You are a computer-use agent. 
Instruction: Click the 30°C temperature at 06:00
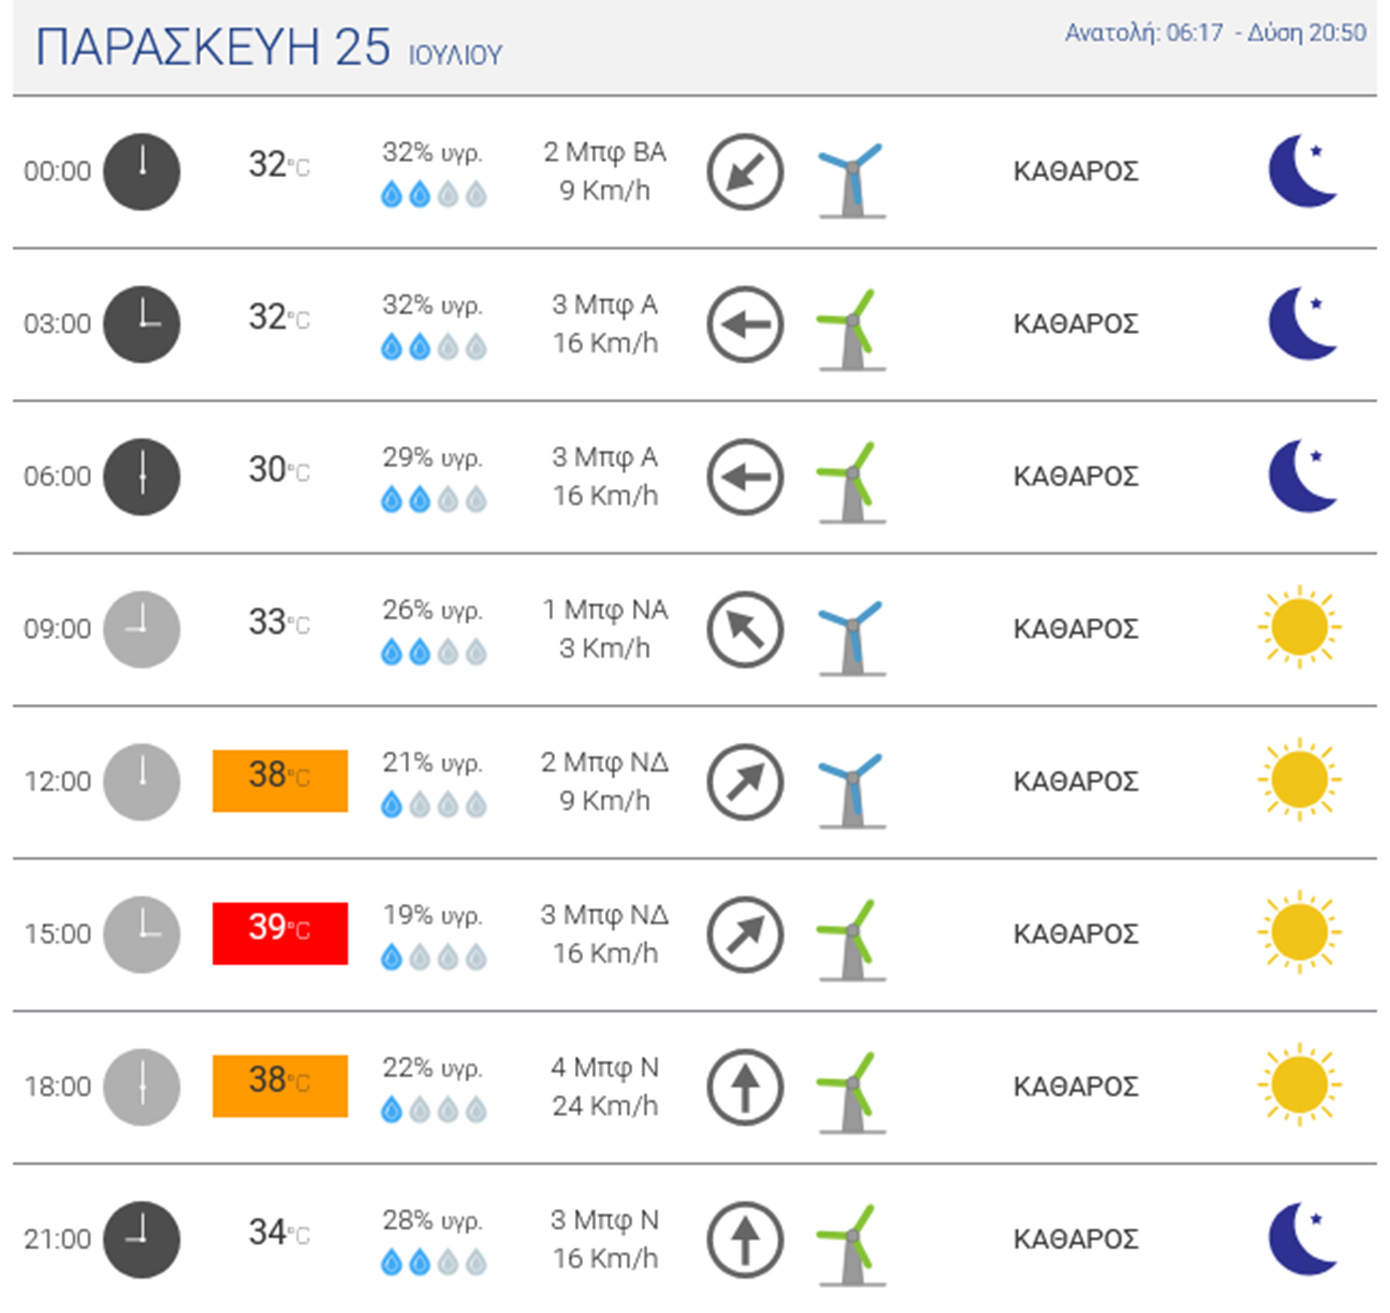(278, 470)
